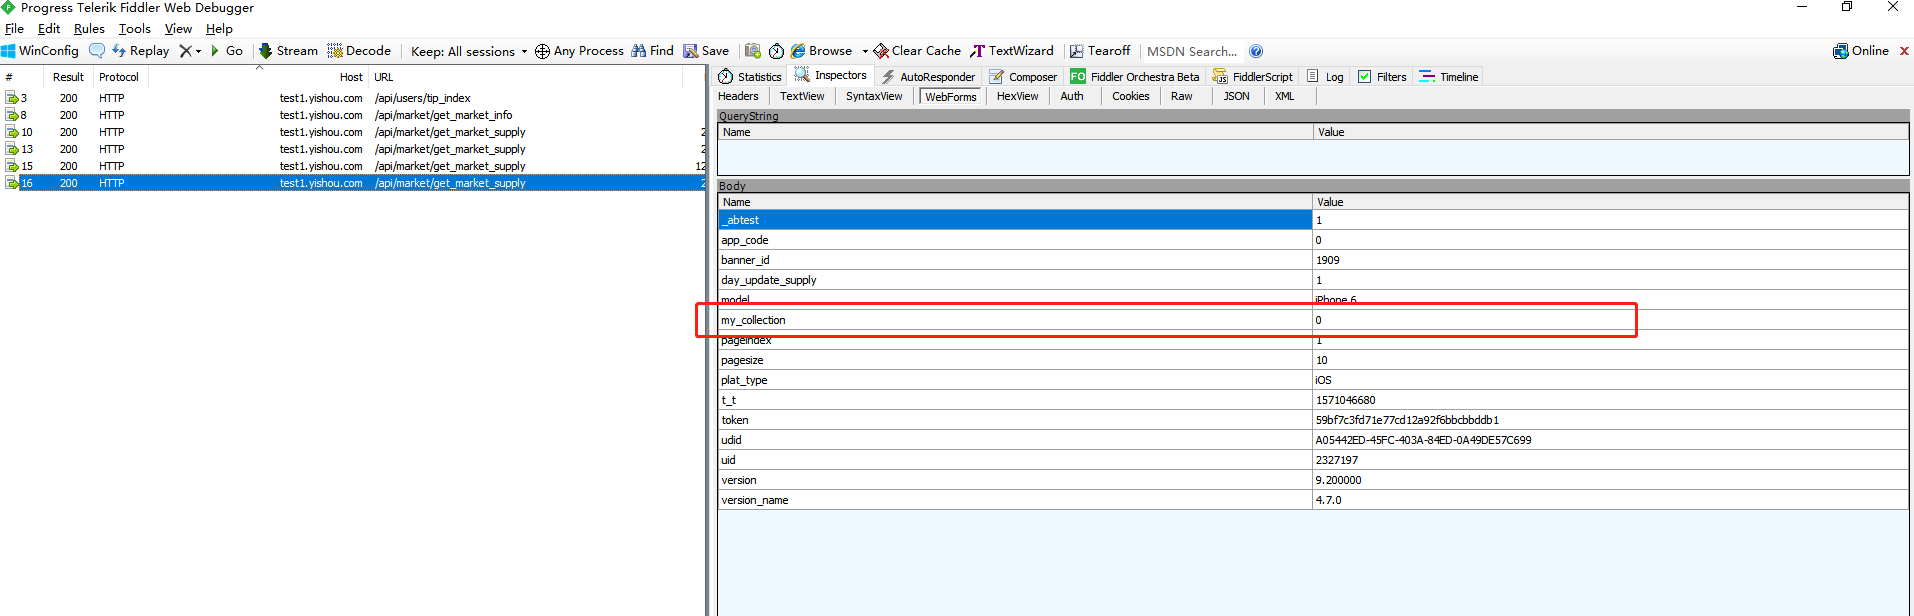Switch to the Composer tab
Image resolution: width=1914 pixels, height=616 pixels.
[x=1023, y=77]
